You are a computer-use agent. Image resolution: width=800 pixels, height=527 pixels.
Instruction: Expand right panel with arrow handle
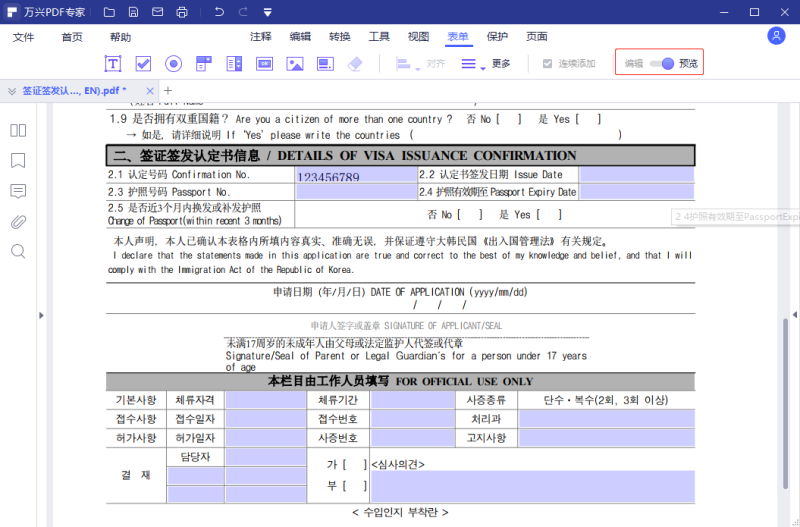pyautogui.click(x=795, y=315)
